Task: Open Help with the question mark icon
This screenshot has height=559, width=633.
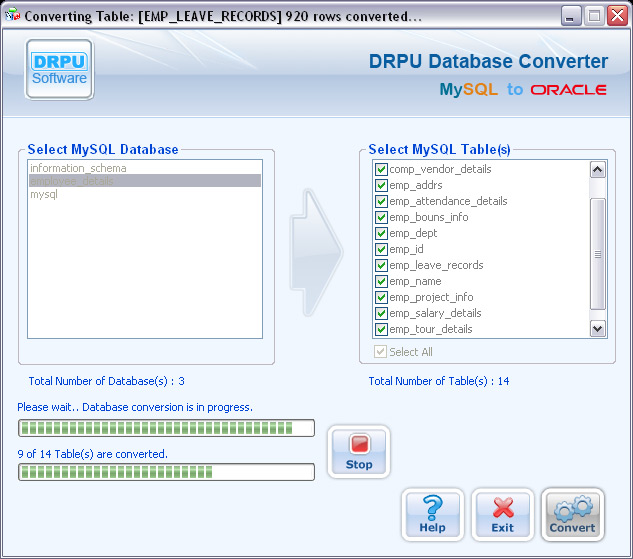Action: (433, 514)
